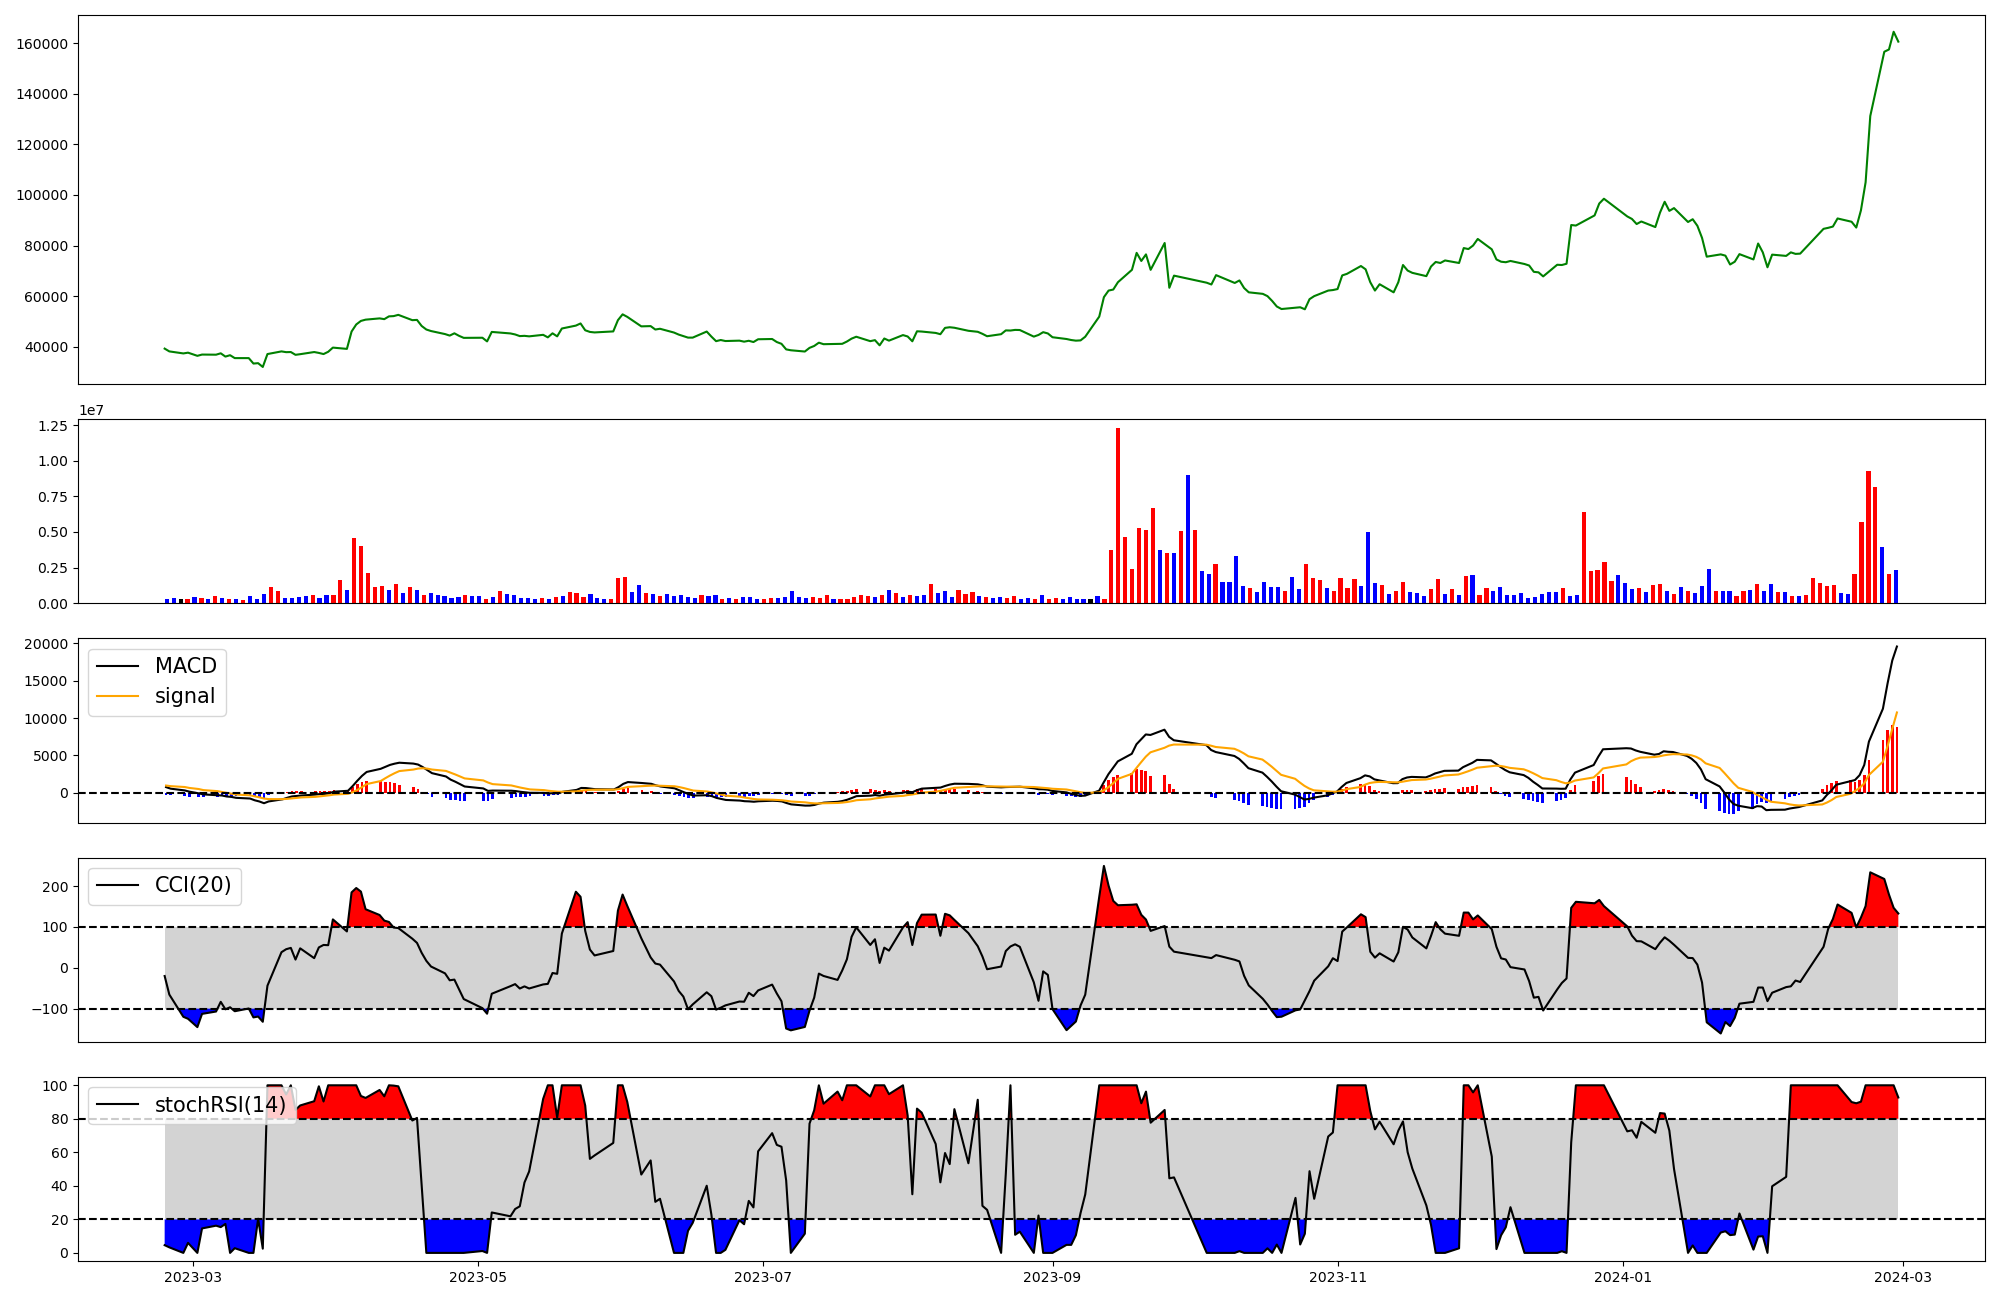Viewport: 2000px width, 1300px height.
Task: Click the 2023-07 date axis label
Action: 763,1277
